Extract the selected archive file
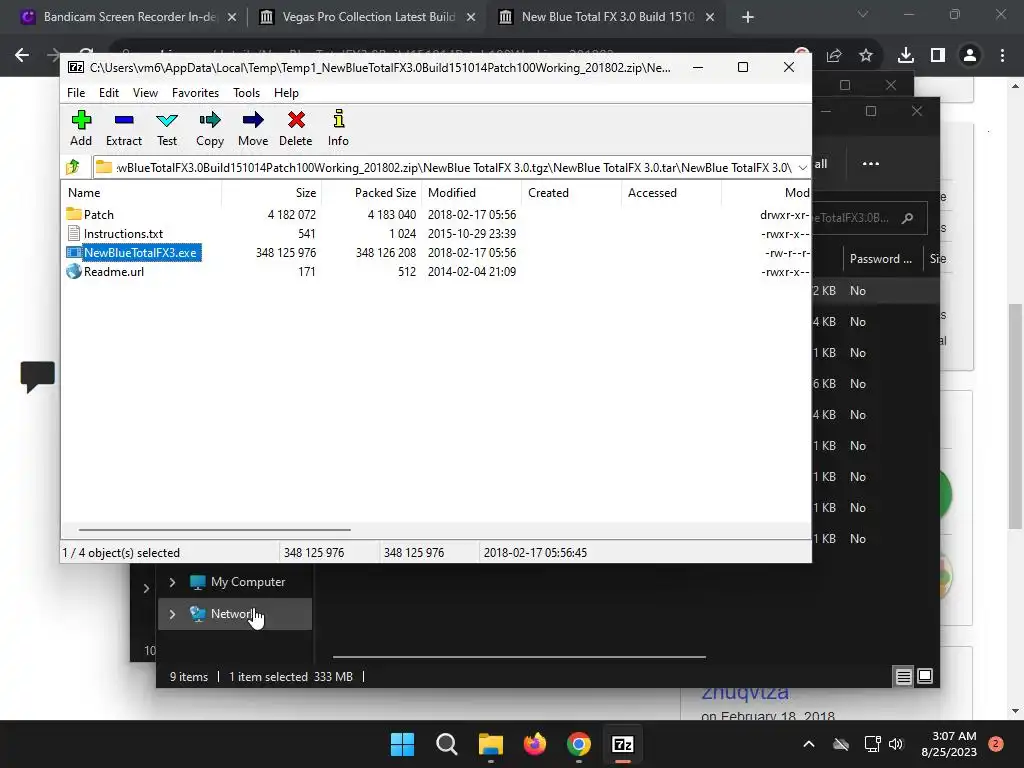 coord(123,128)
